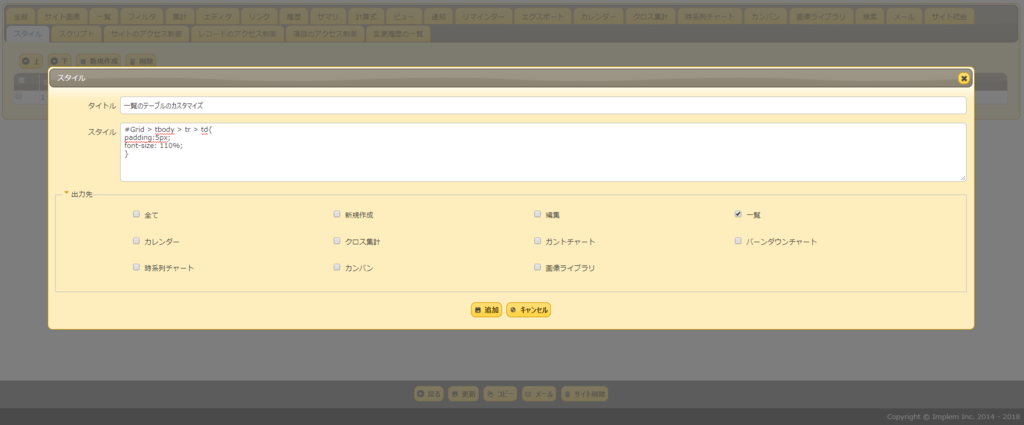Switch to the リンク tab
Viewport: 1024px width, 425px height.
click(259, 16)
